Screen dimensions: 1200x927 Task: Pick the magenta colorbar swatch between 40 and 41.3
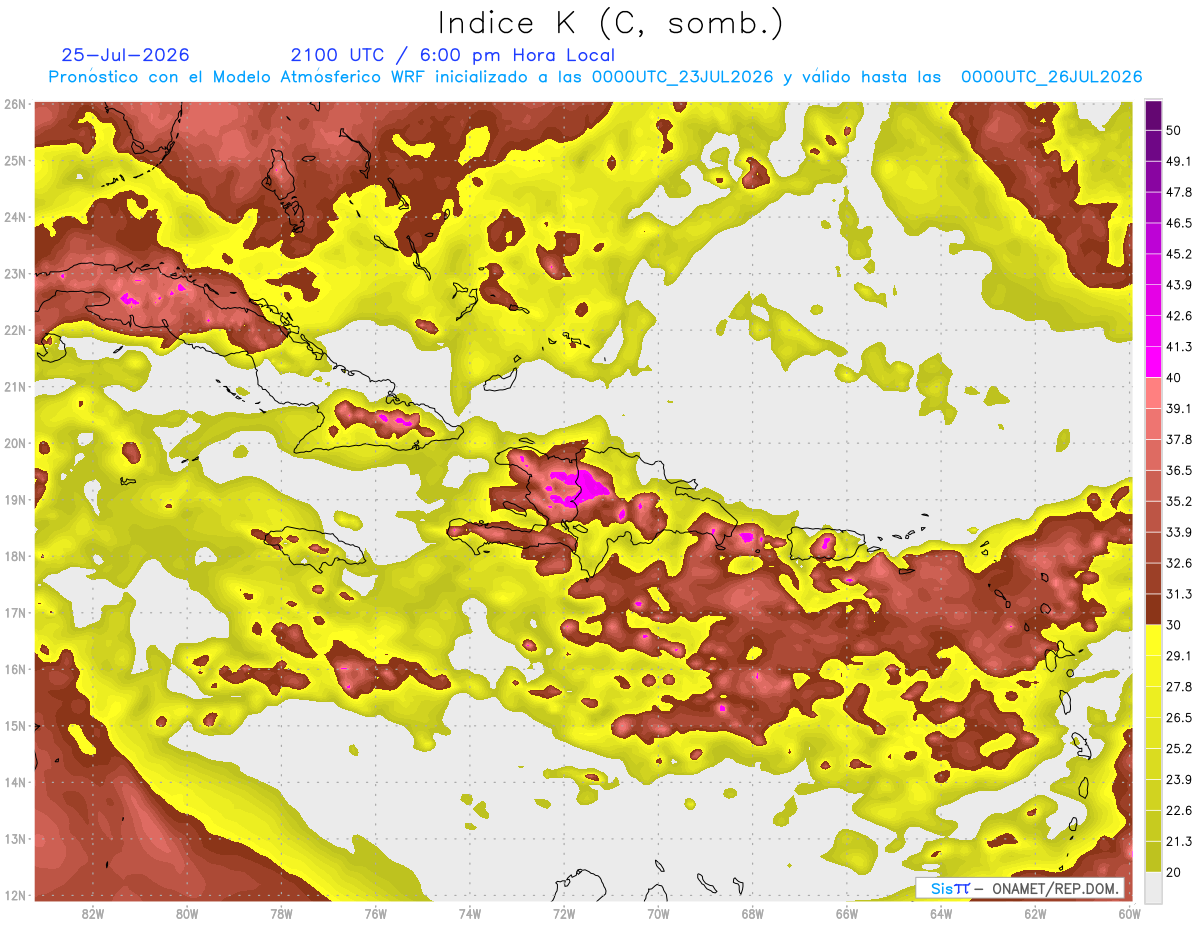(x=1153, y=362)
